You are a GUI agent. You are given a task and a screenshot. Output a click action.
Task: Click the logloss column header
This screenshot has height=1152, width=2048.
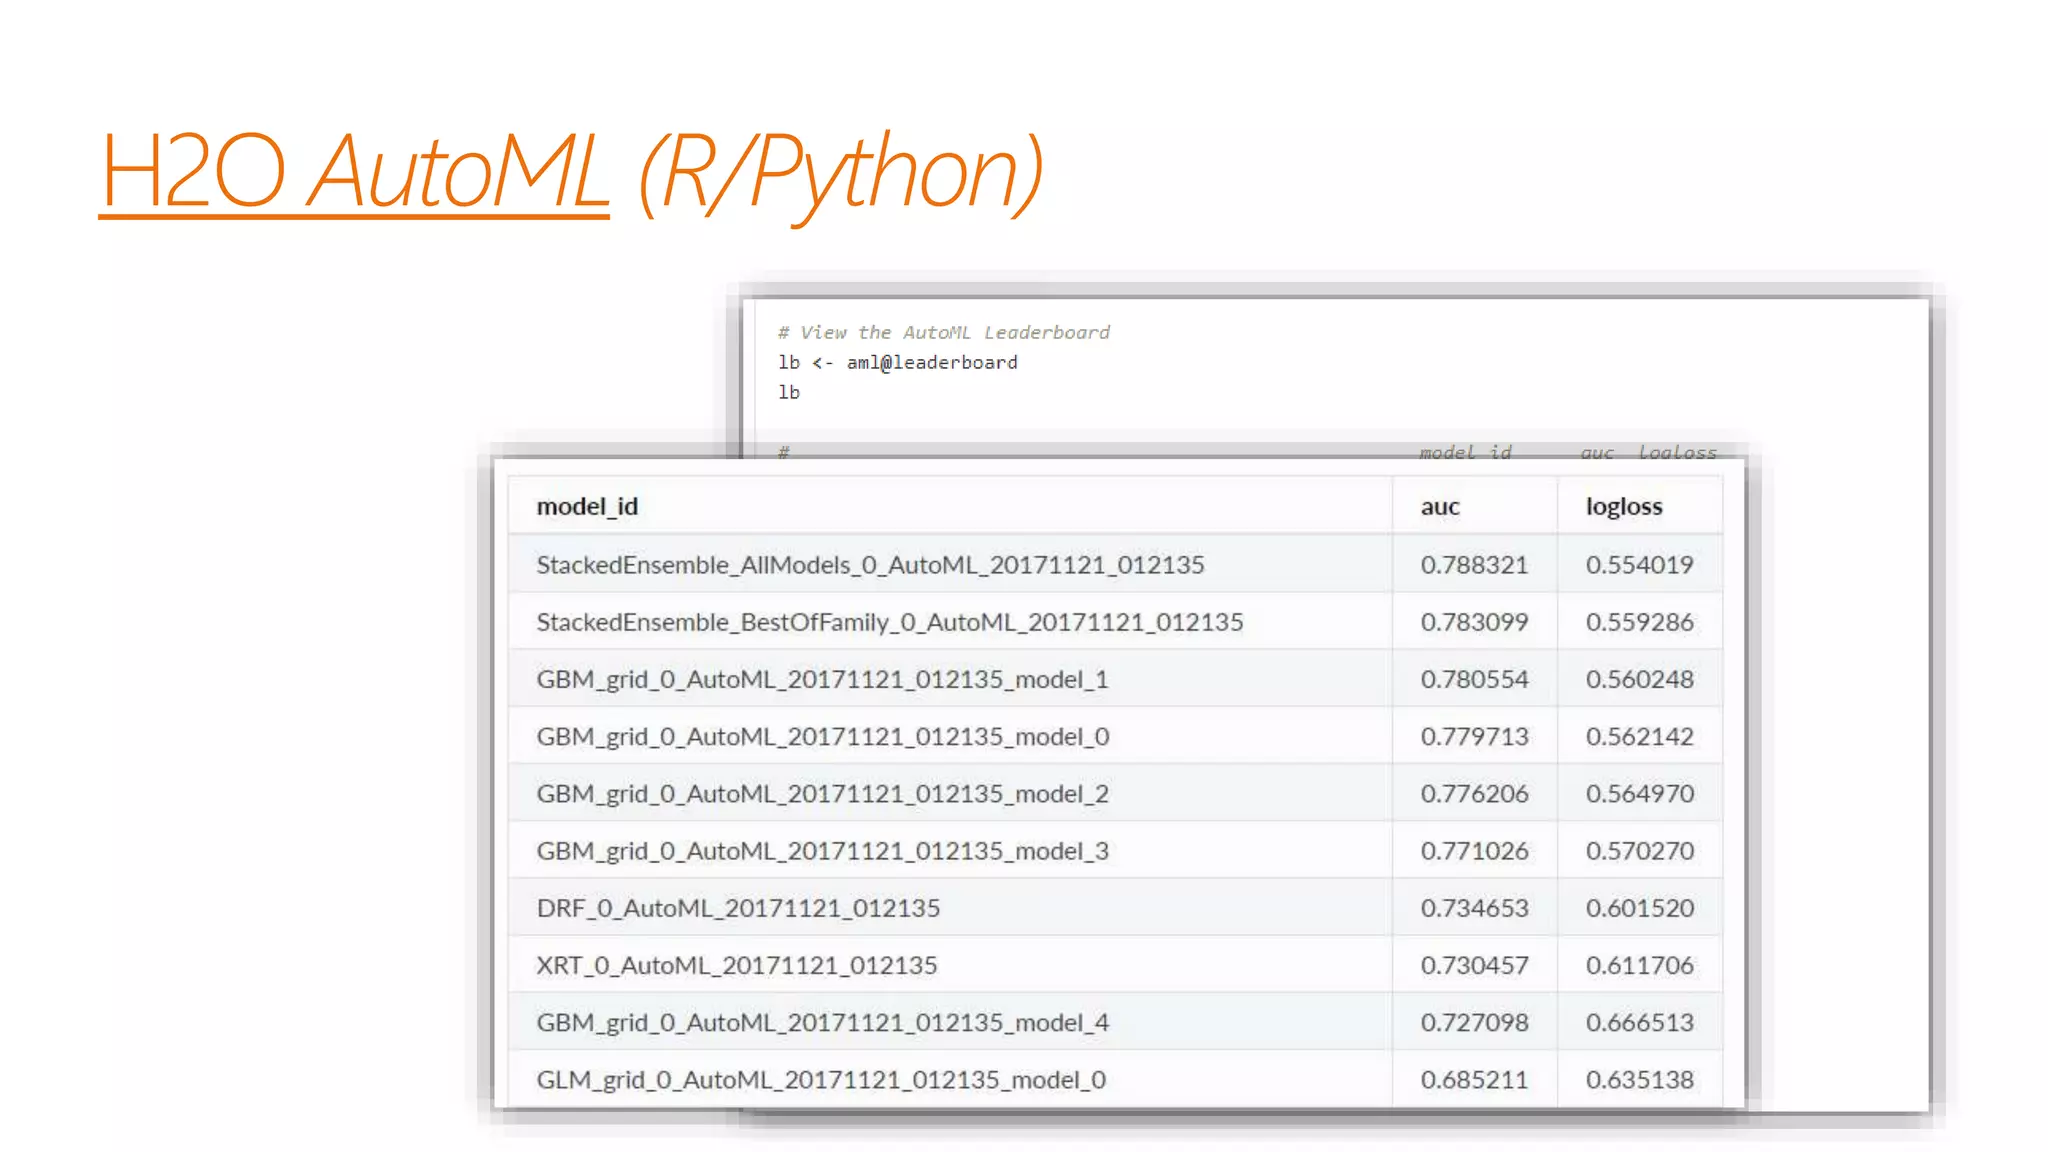click(x=1624, y=507)
